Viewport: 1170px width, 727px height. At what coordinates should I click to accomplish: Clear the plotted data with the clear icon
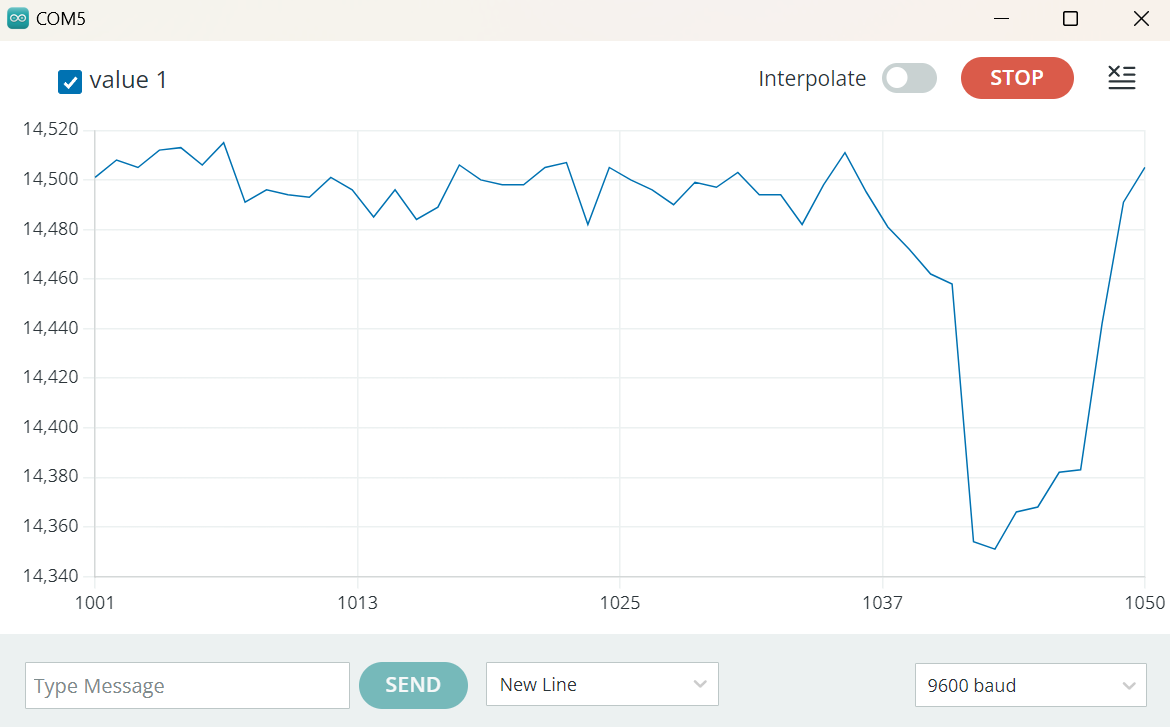(1122, 78)
